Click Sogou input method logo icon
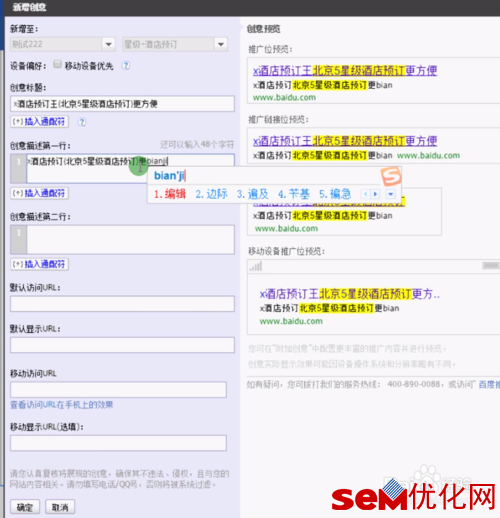This screenshot has height=518, width=500. click(391, 176)
